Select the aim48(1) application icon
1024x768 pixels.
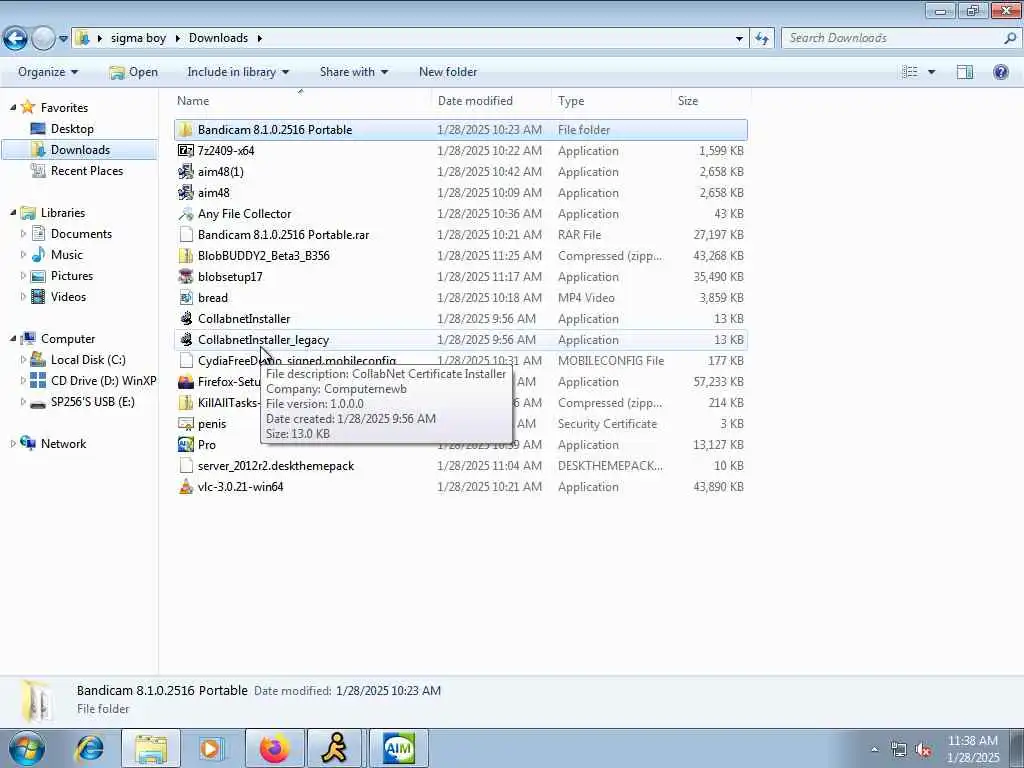click(x=185, y=172)
